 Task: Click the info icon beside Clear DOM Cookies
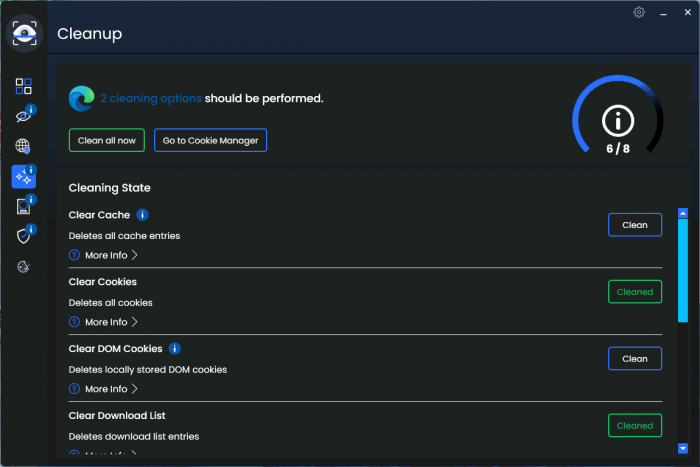pos(175,349)
